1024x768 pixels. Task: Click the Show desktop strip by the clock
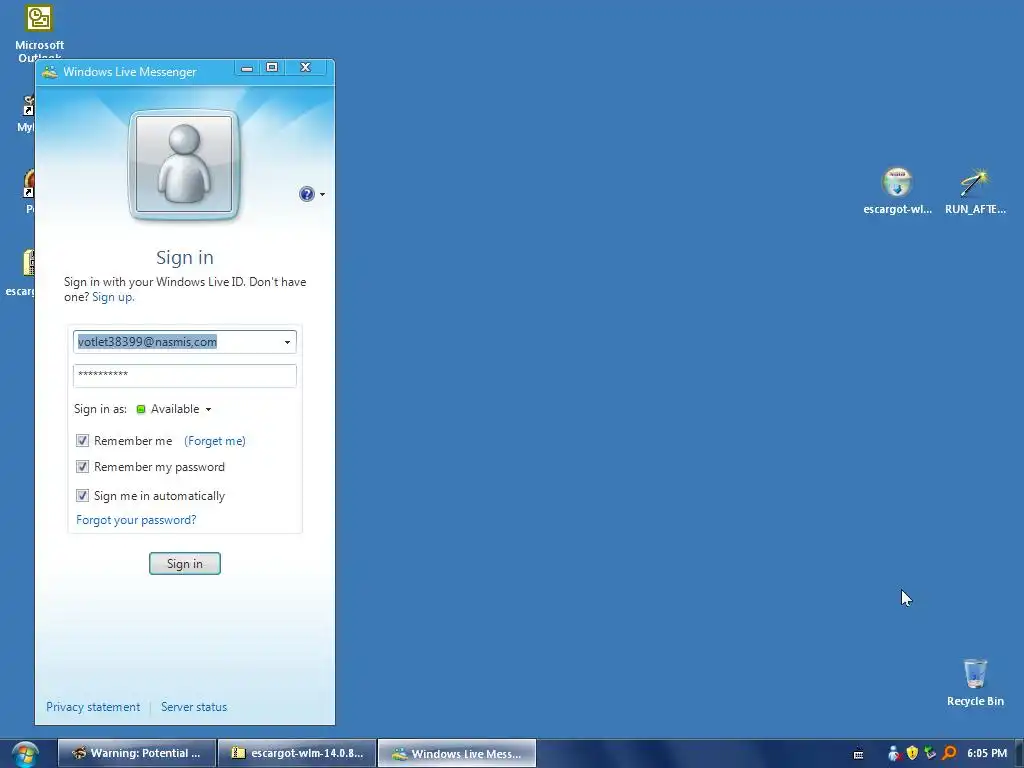tap(1019, 754)
